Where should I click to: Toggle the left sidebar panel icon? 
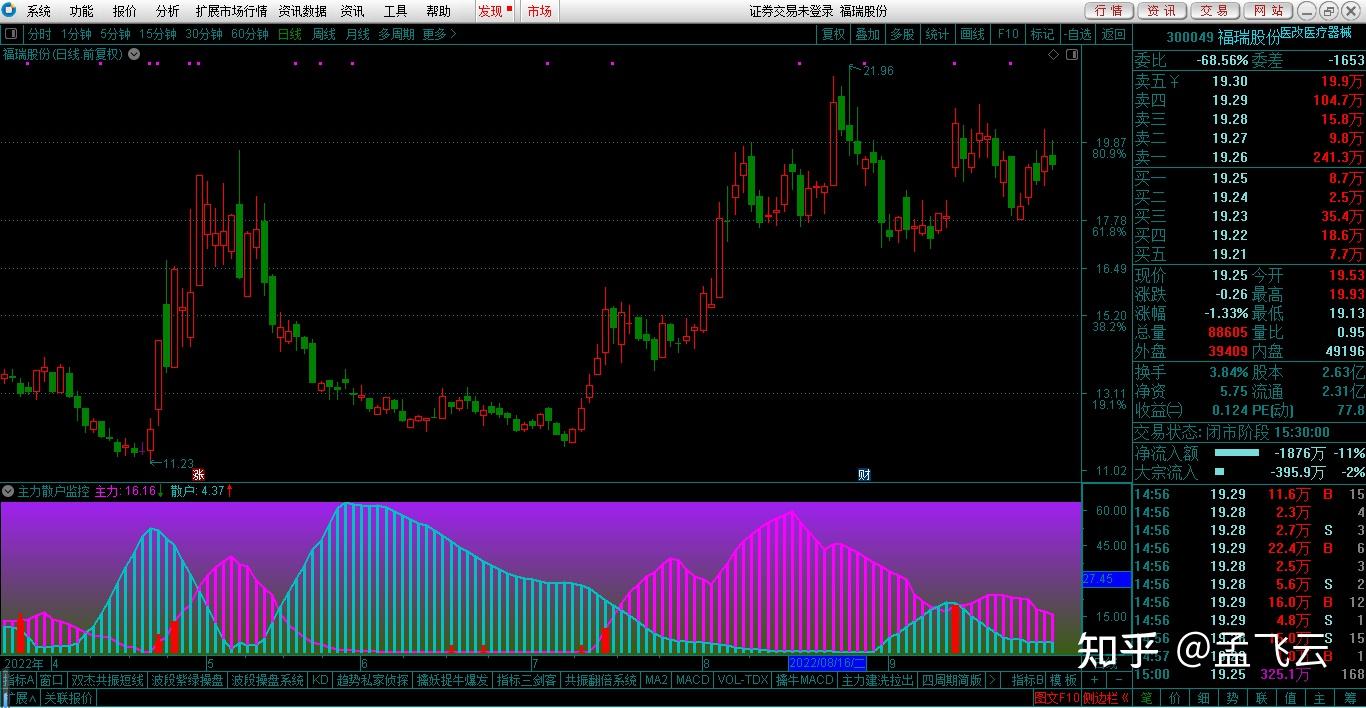11,34
